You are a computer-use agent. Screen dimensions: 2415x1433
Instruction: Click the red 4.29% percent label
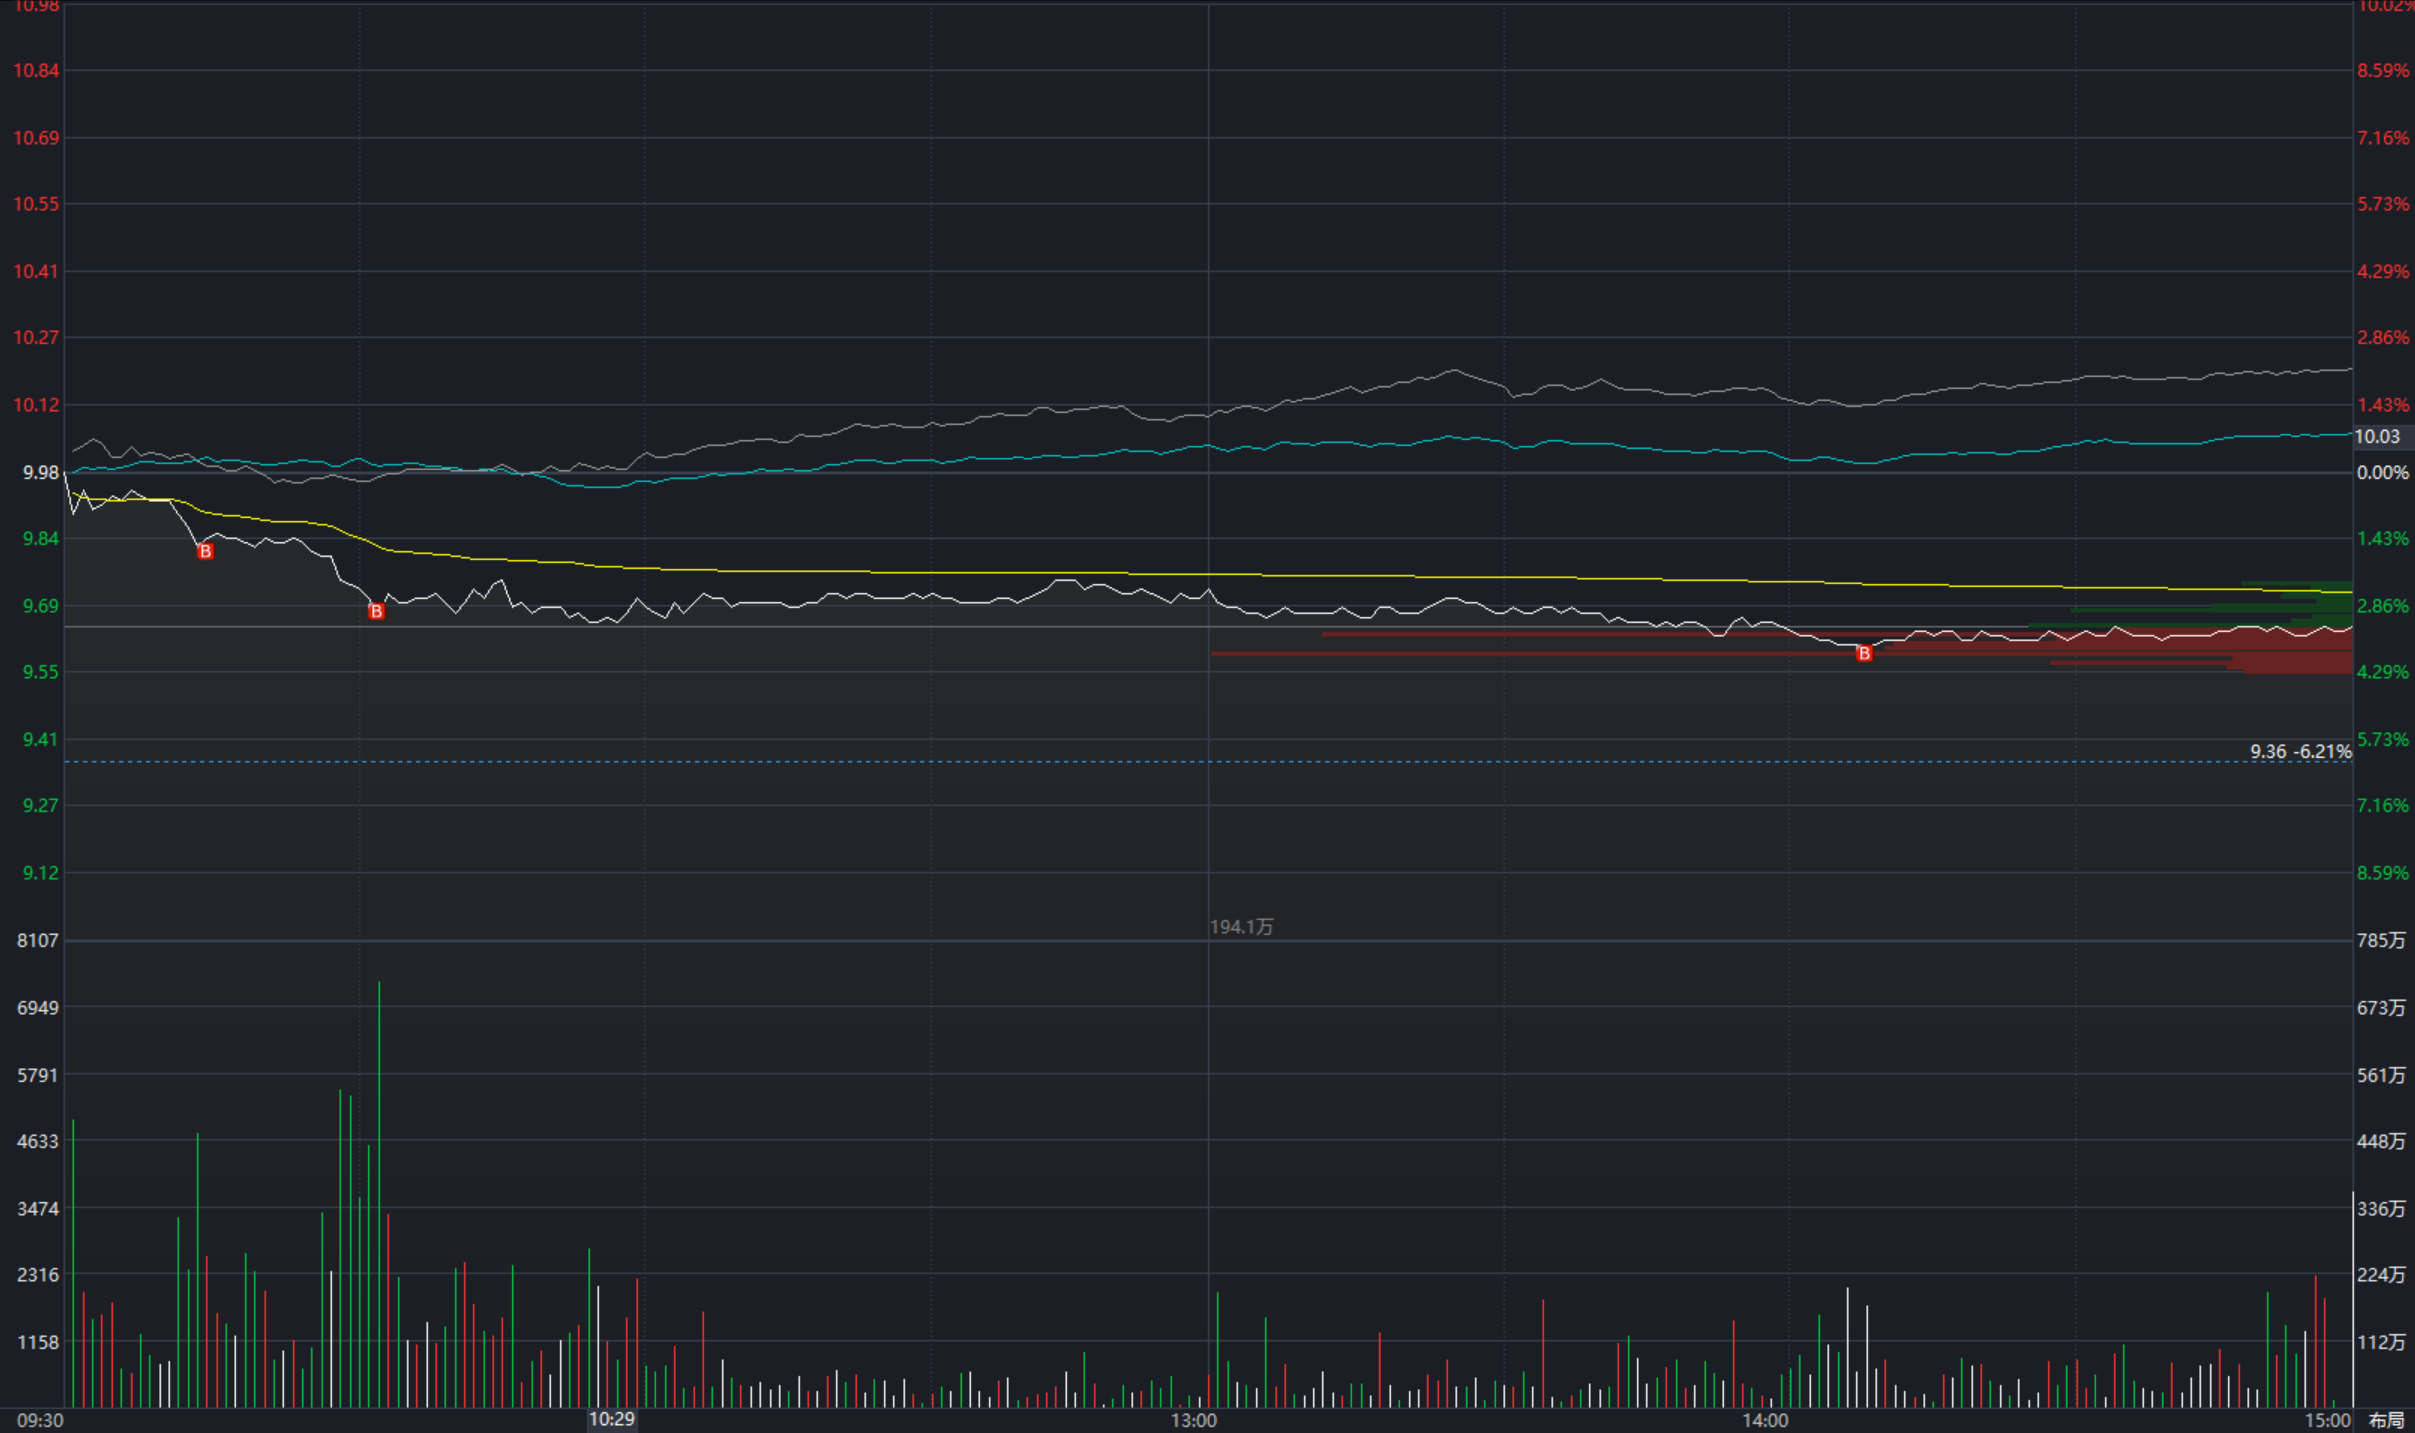coord(2383,271)
